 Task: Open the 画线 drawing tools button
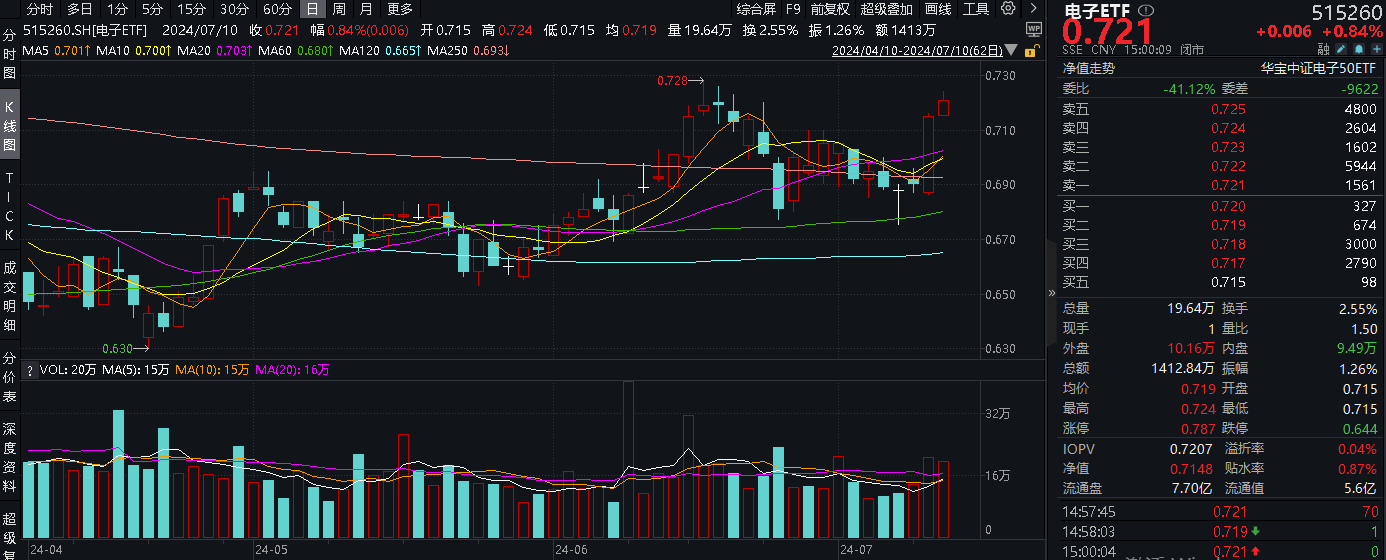click(x=938, y=9)
